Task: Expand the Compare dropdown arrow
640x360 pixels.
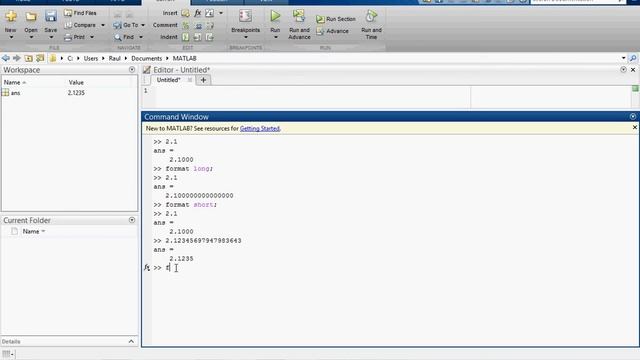Action: [103, 25]
